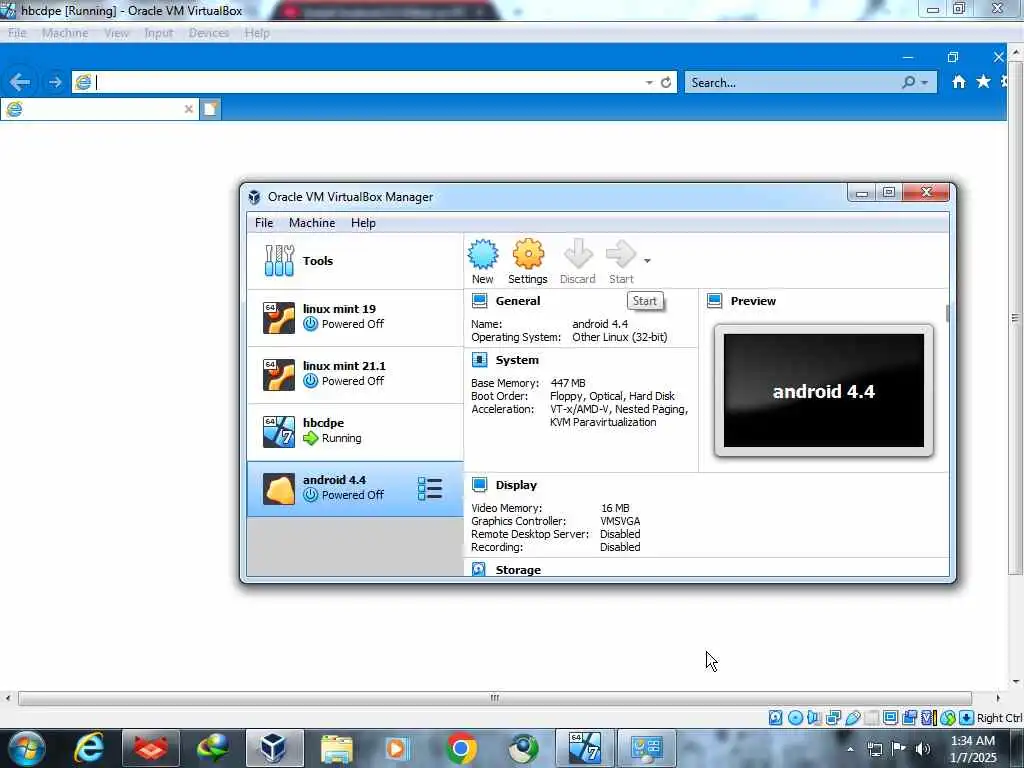Screen dimensions: 1024x768
Task: Click the keyboard capture host key icon
Action: [967, 718]
